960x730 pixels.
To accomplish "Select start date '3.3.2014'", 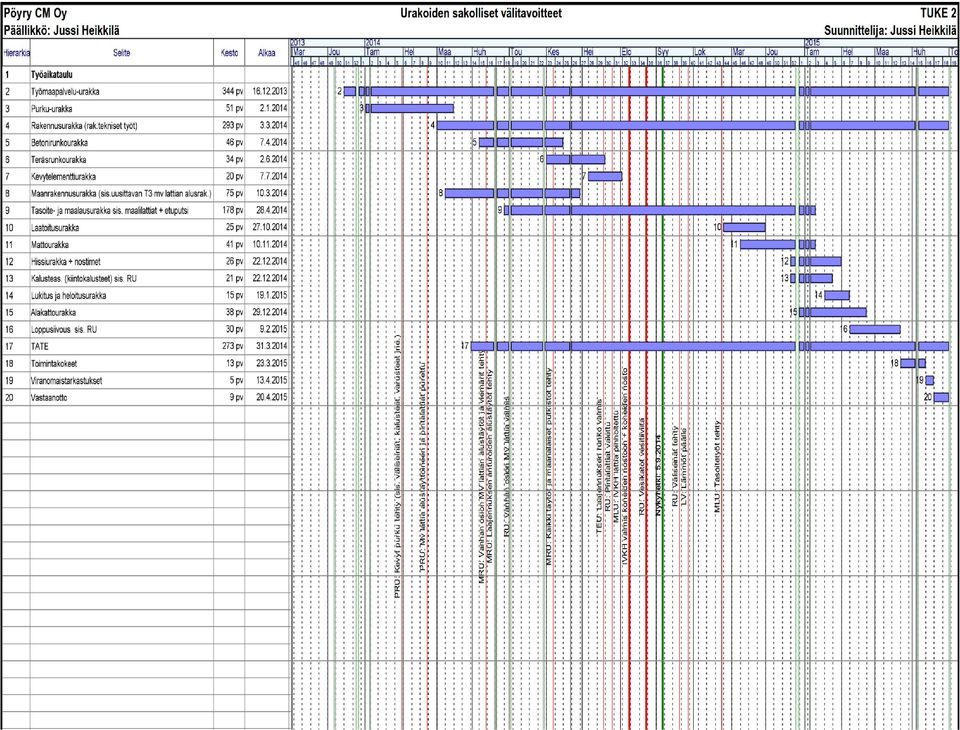I will point(273,126).
